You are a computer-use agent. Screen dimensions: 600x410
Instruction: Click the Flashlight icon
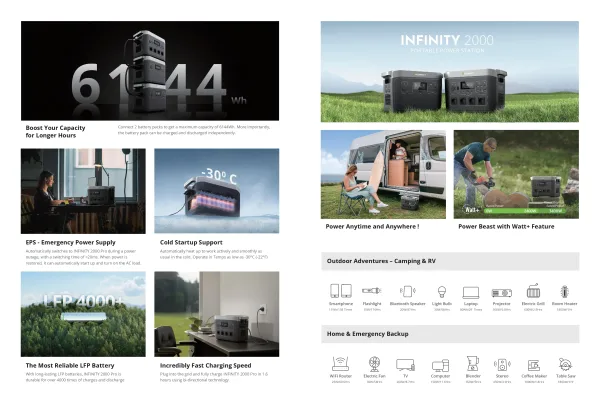click(x=372, y=291)
